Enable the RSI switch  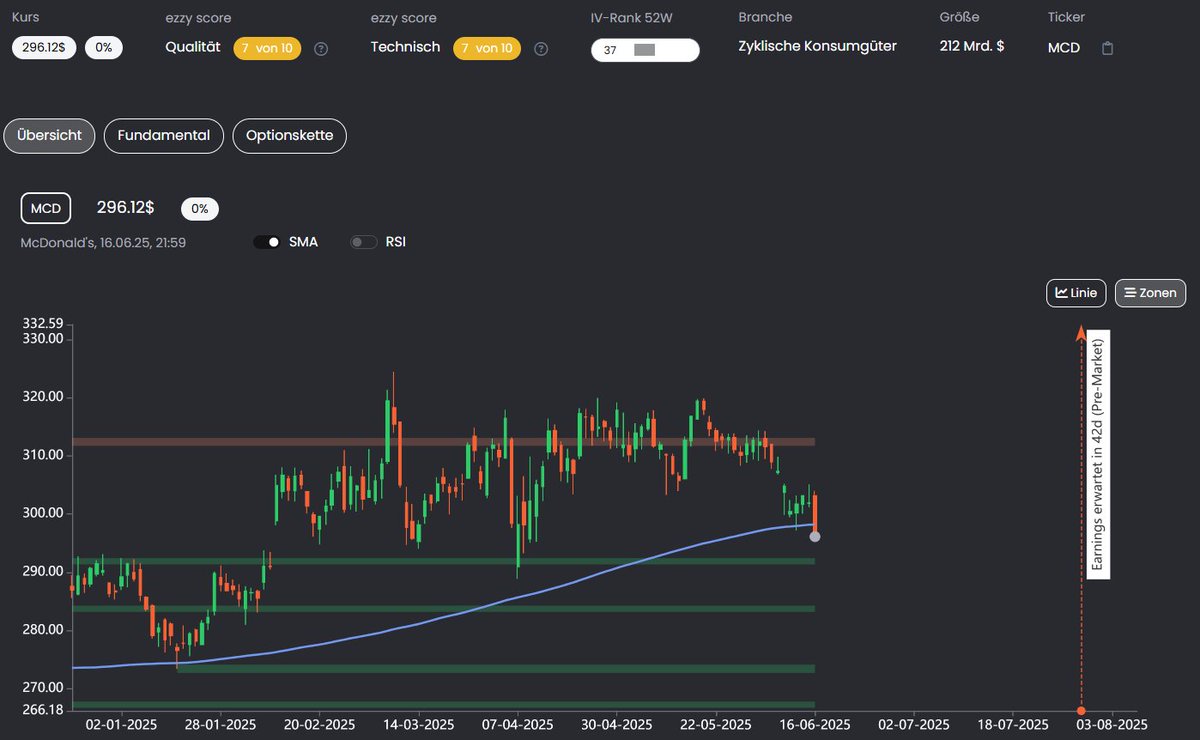click(x=364, y=242)
